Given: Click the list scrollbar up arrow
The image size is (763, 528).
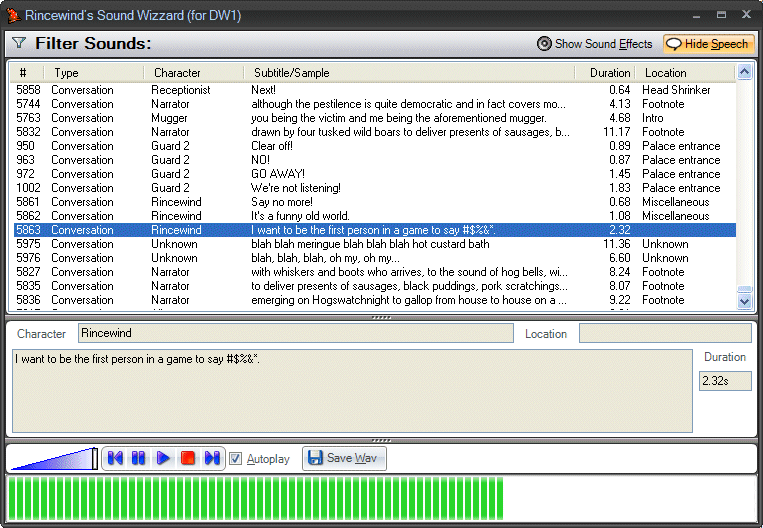Looking at the screenshot, I should (x=744, y=72).
